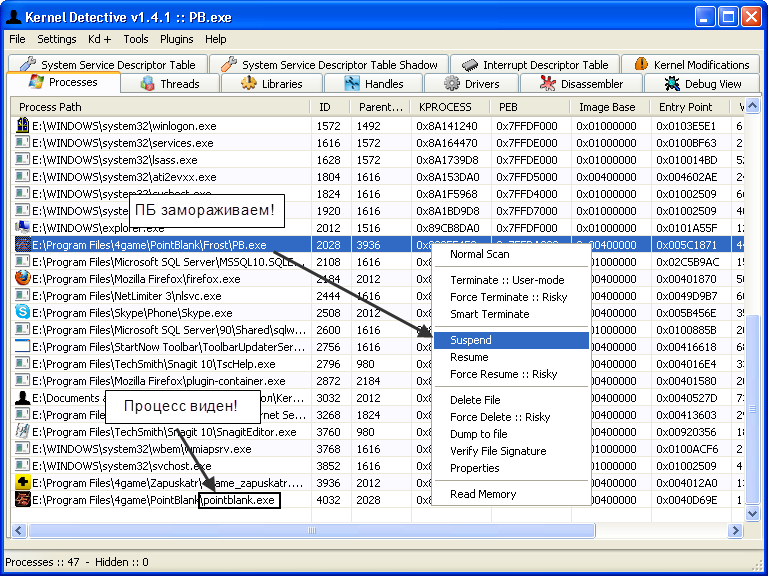Open Properties from context menu
The image size is (768, 576).
(x=511, y=468)
